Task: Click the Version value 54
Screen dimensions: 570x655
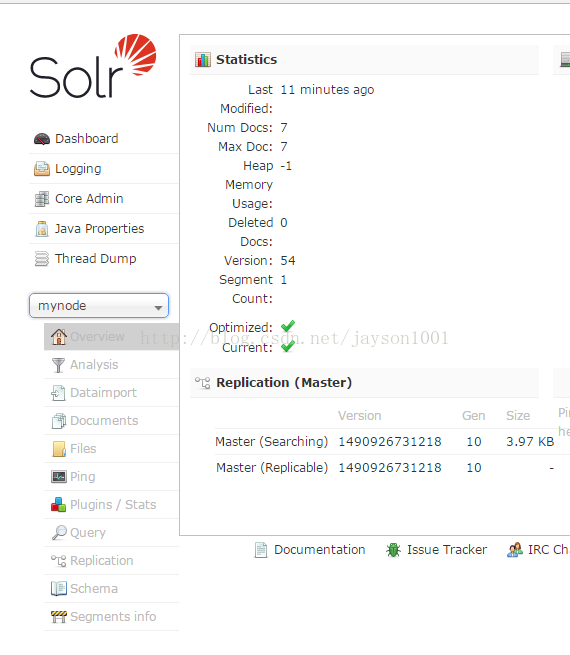Action: (x=288, y=261)
